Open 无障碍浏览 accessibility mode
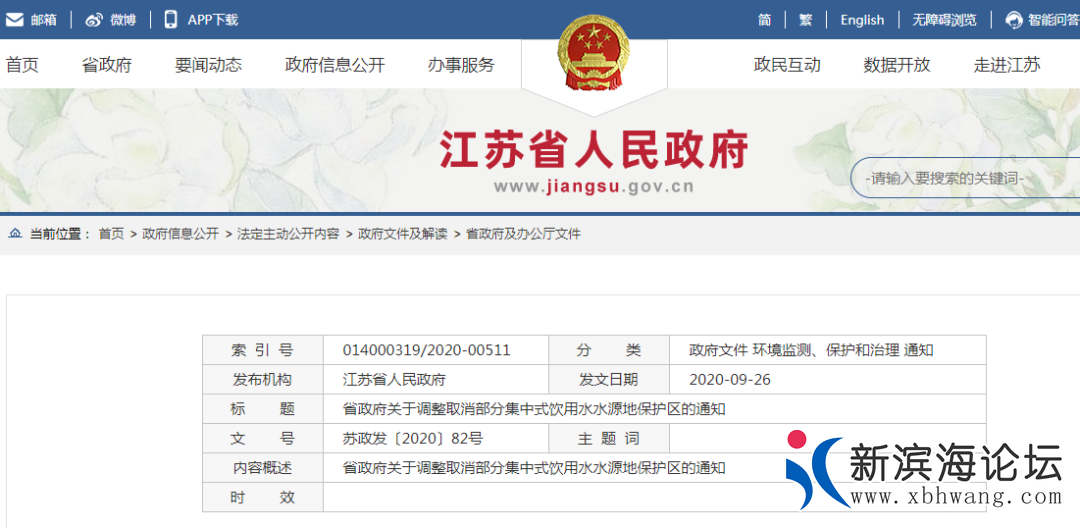 [944, 20]
